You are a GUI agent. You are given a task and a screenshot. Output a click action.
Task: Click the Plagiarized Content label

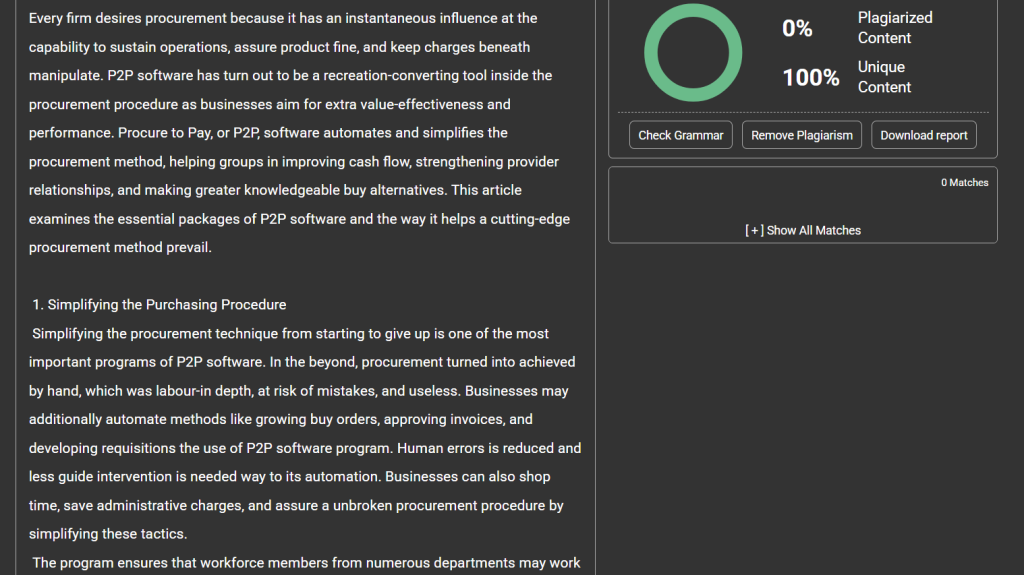(895, 28)
